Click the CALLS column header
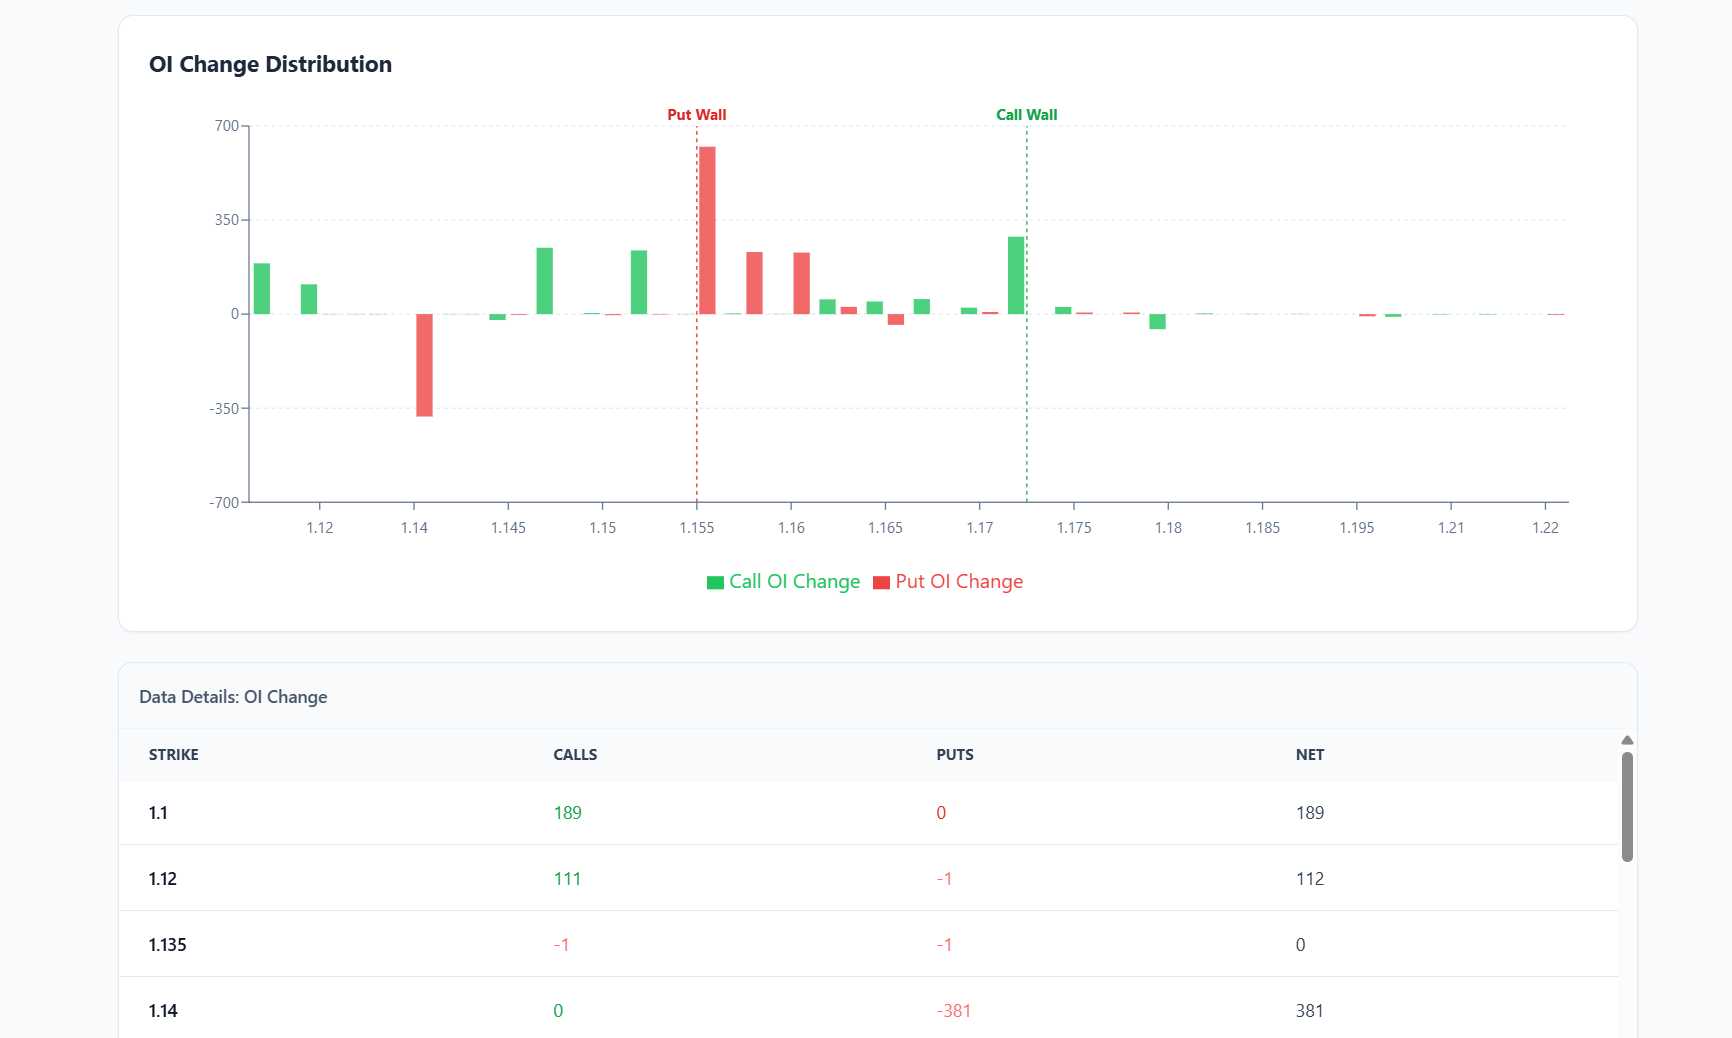Viewport: 1732px width, 1038px height. point(575,755)
